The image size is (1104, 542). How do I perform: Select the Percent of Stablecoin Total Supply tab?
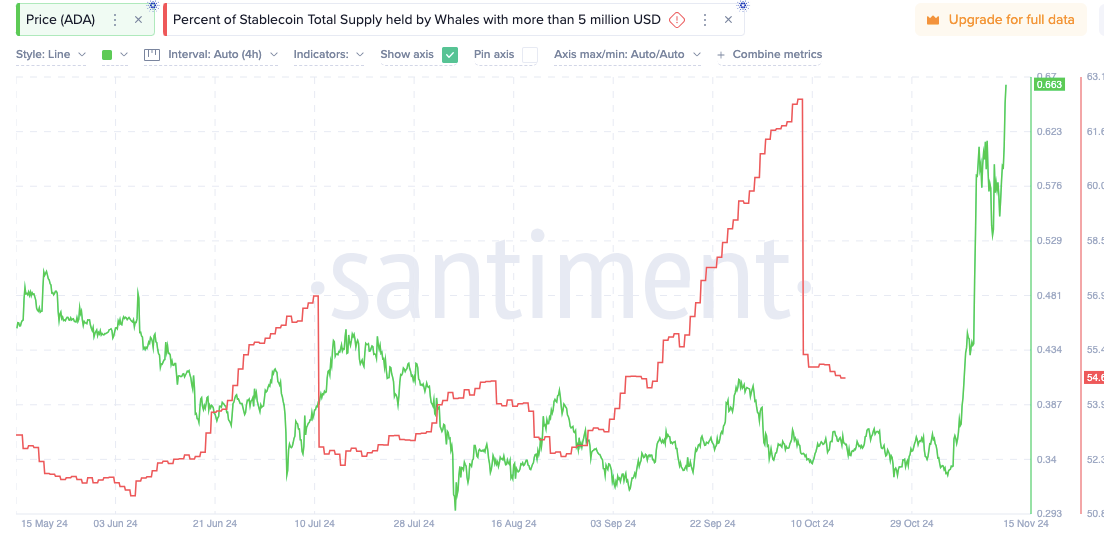click(416, 20)
